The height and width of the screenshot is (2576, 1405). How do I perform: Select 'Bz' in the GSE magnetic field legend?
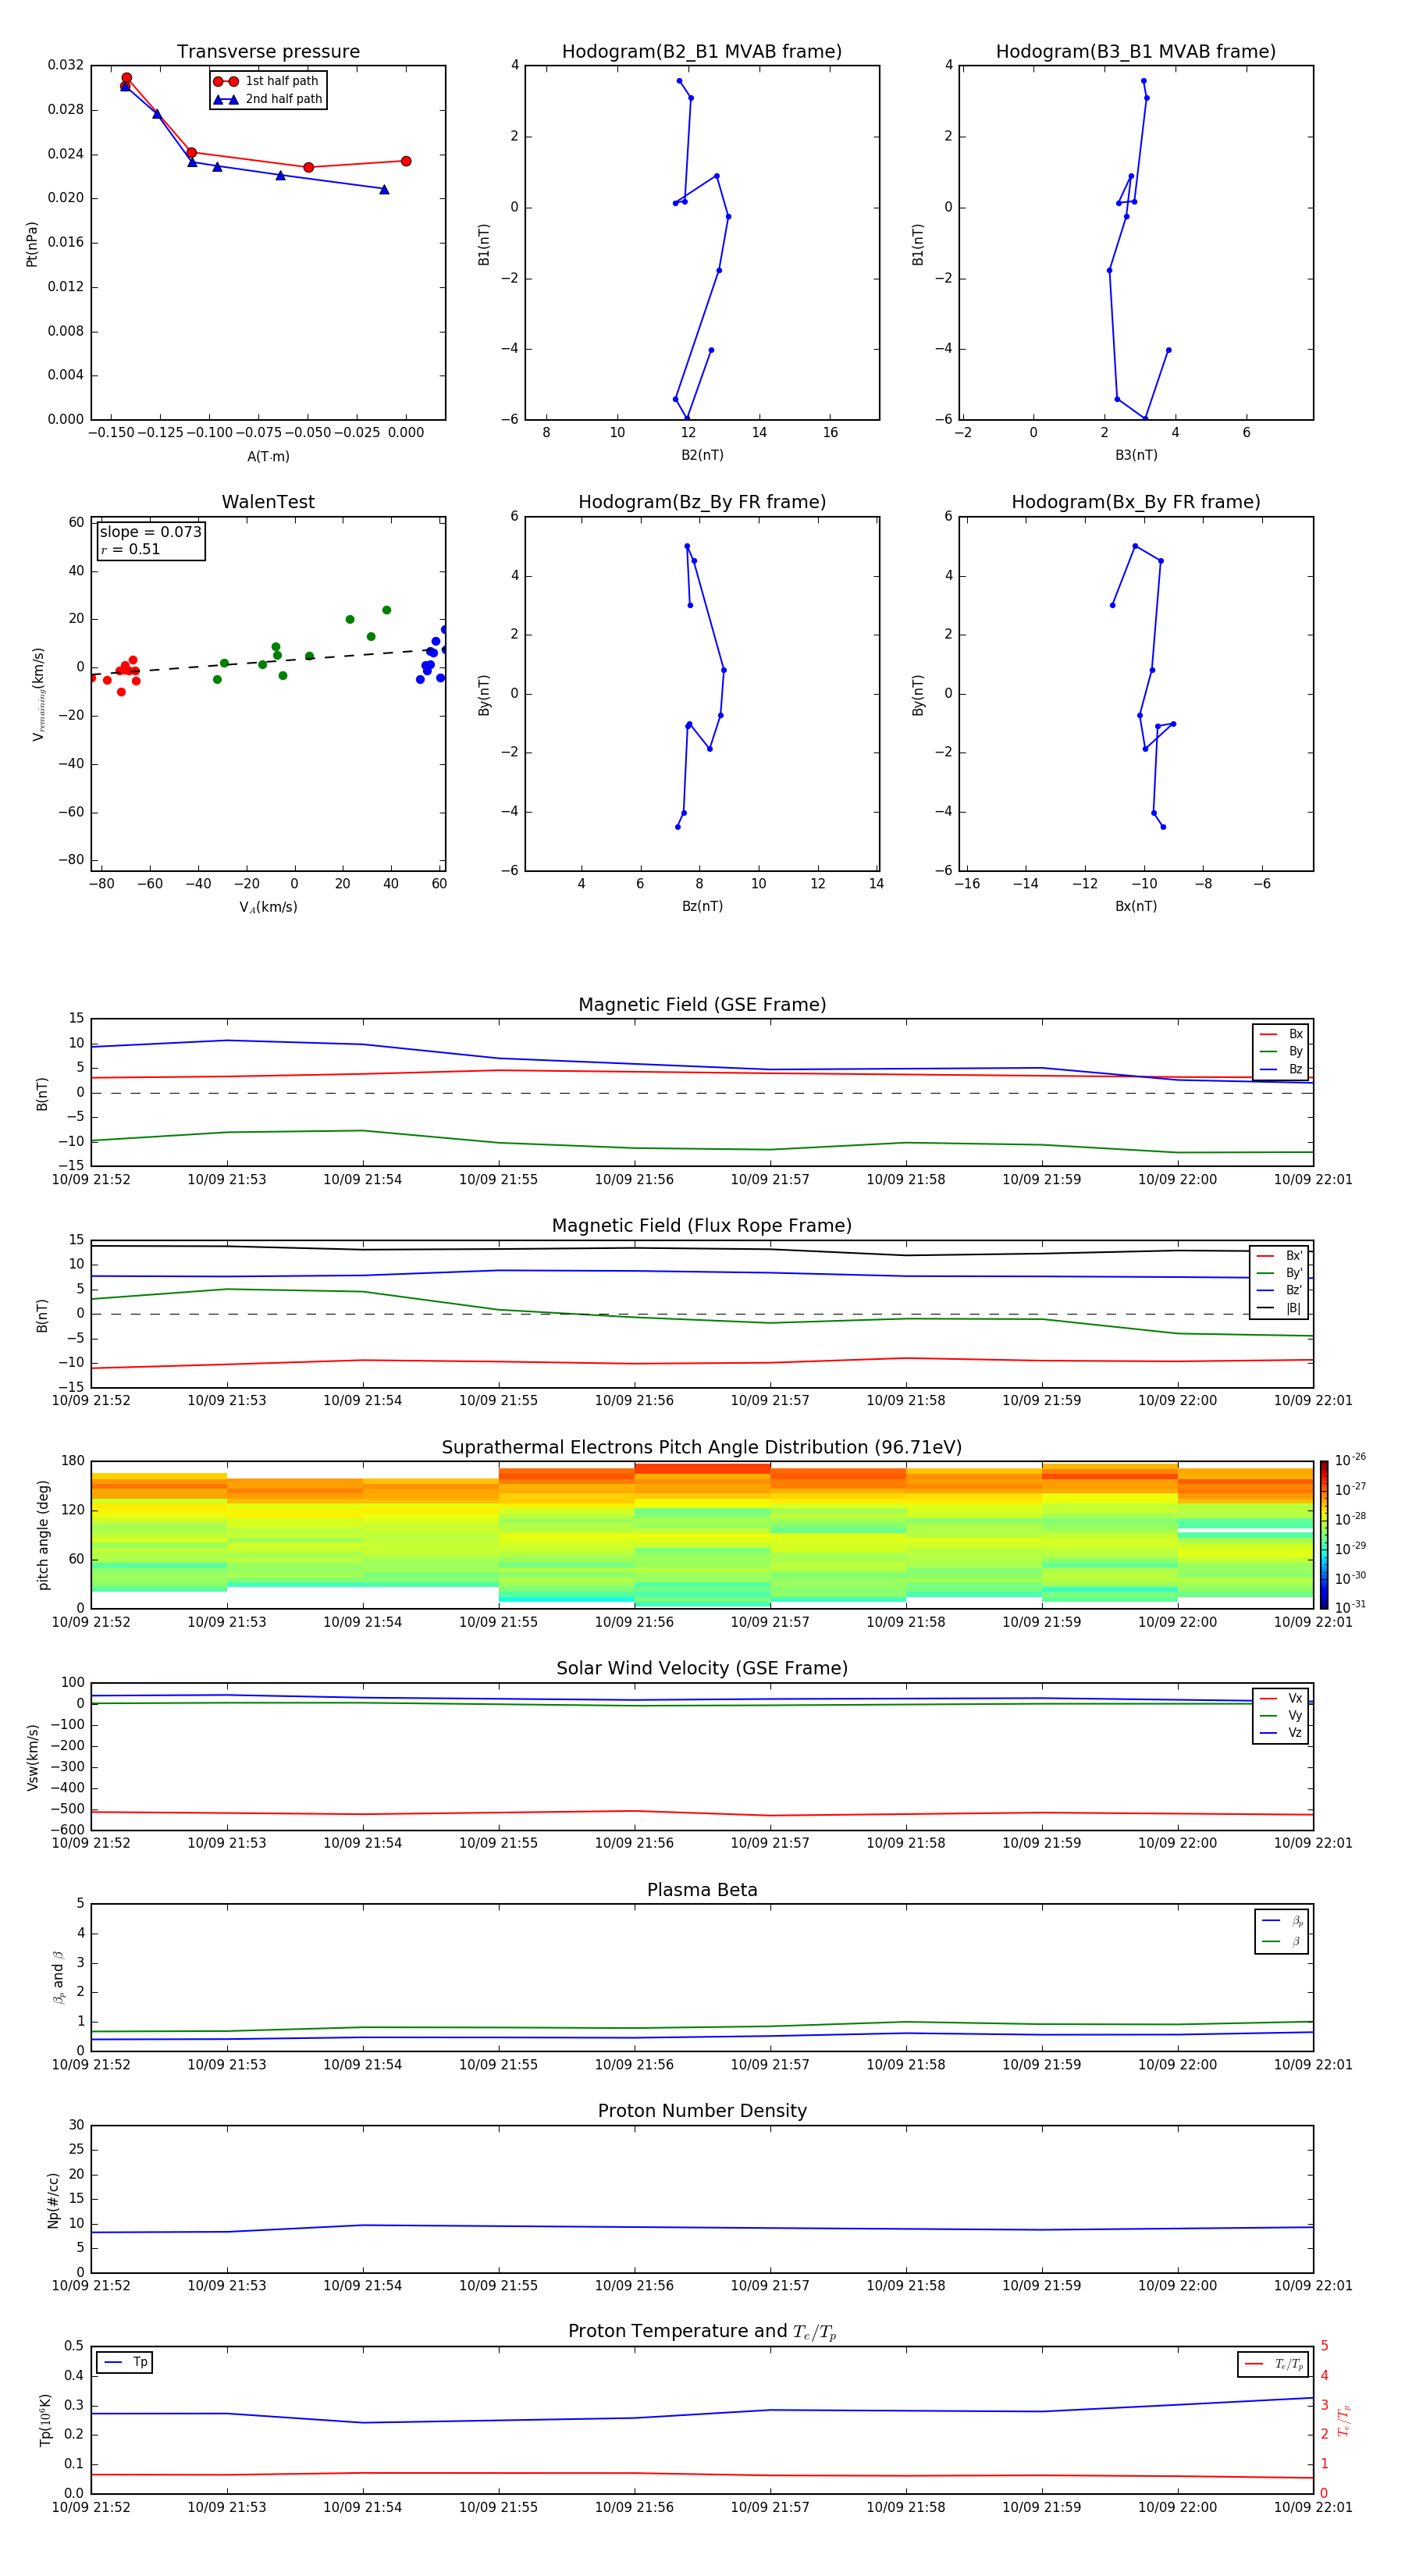1281,1069
